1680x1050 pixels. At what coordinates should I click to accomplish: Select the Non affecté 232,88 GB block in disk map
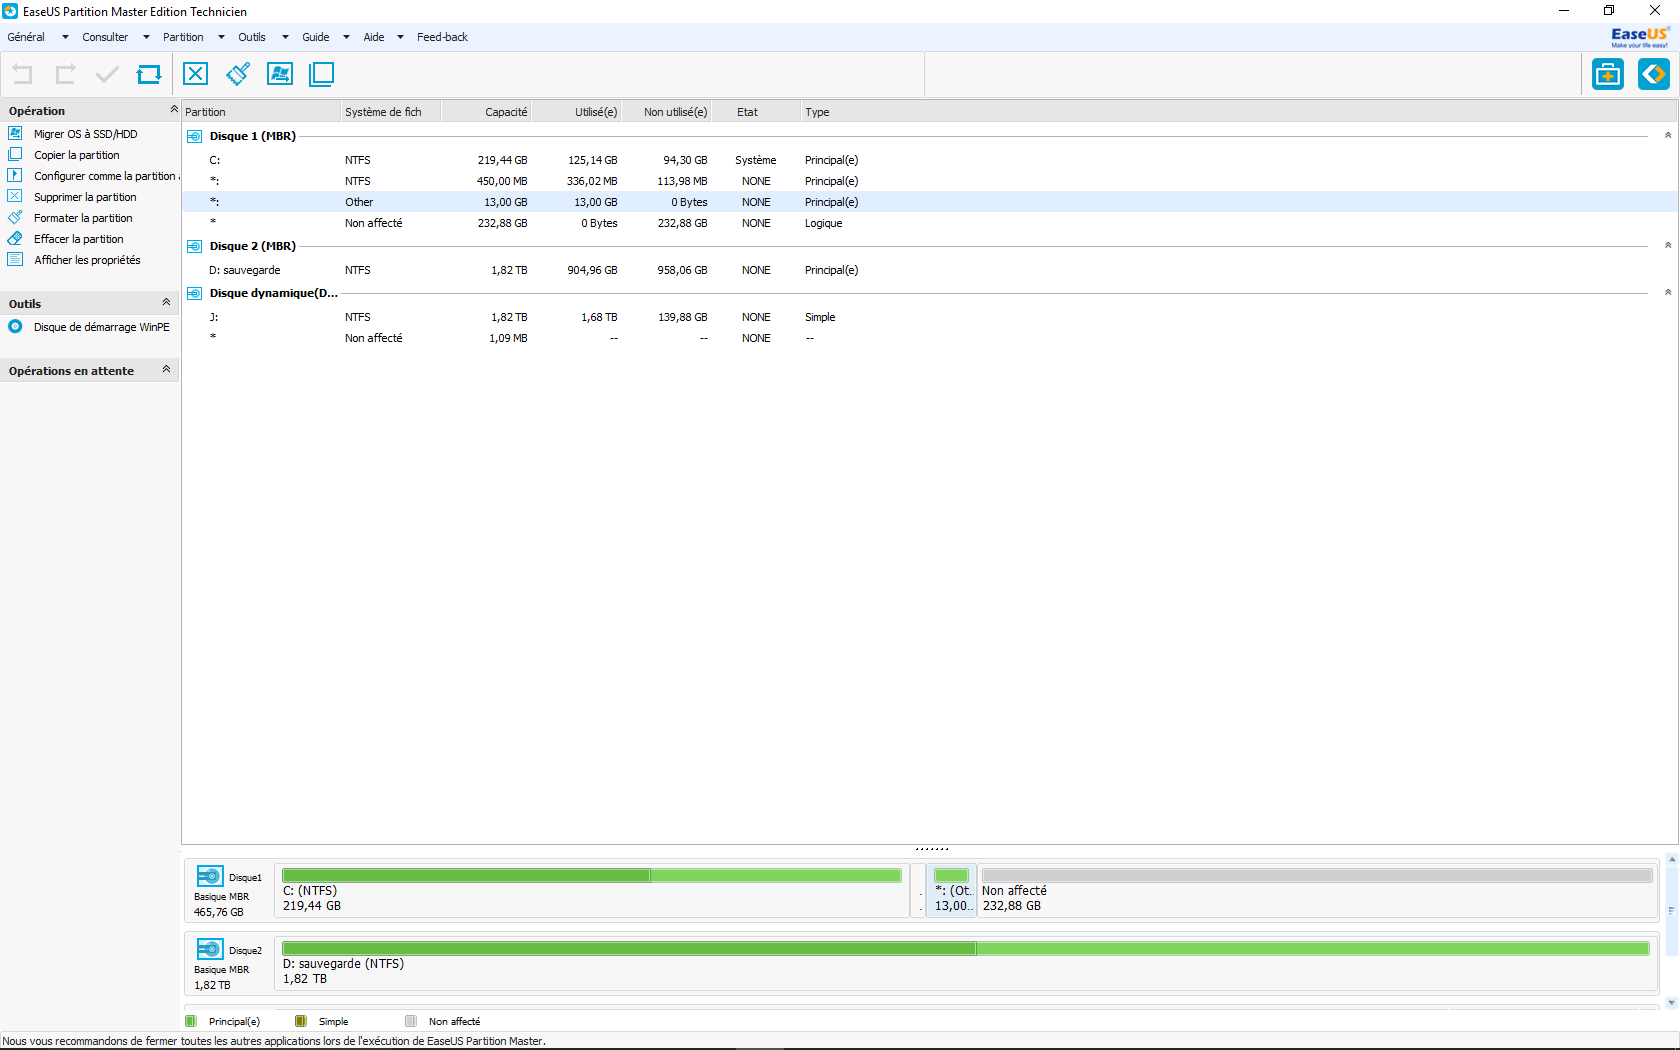(x=1317, y=890)
